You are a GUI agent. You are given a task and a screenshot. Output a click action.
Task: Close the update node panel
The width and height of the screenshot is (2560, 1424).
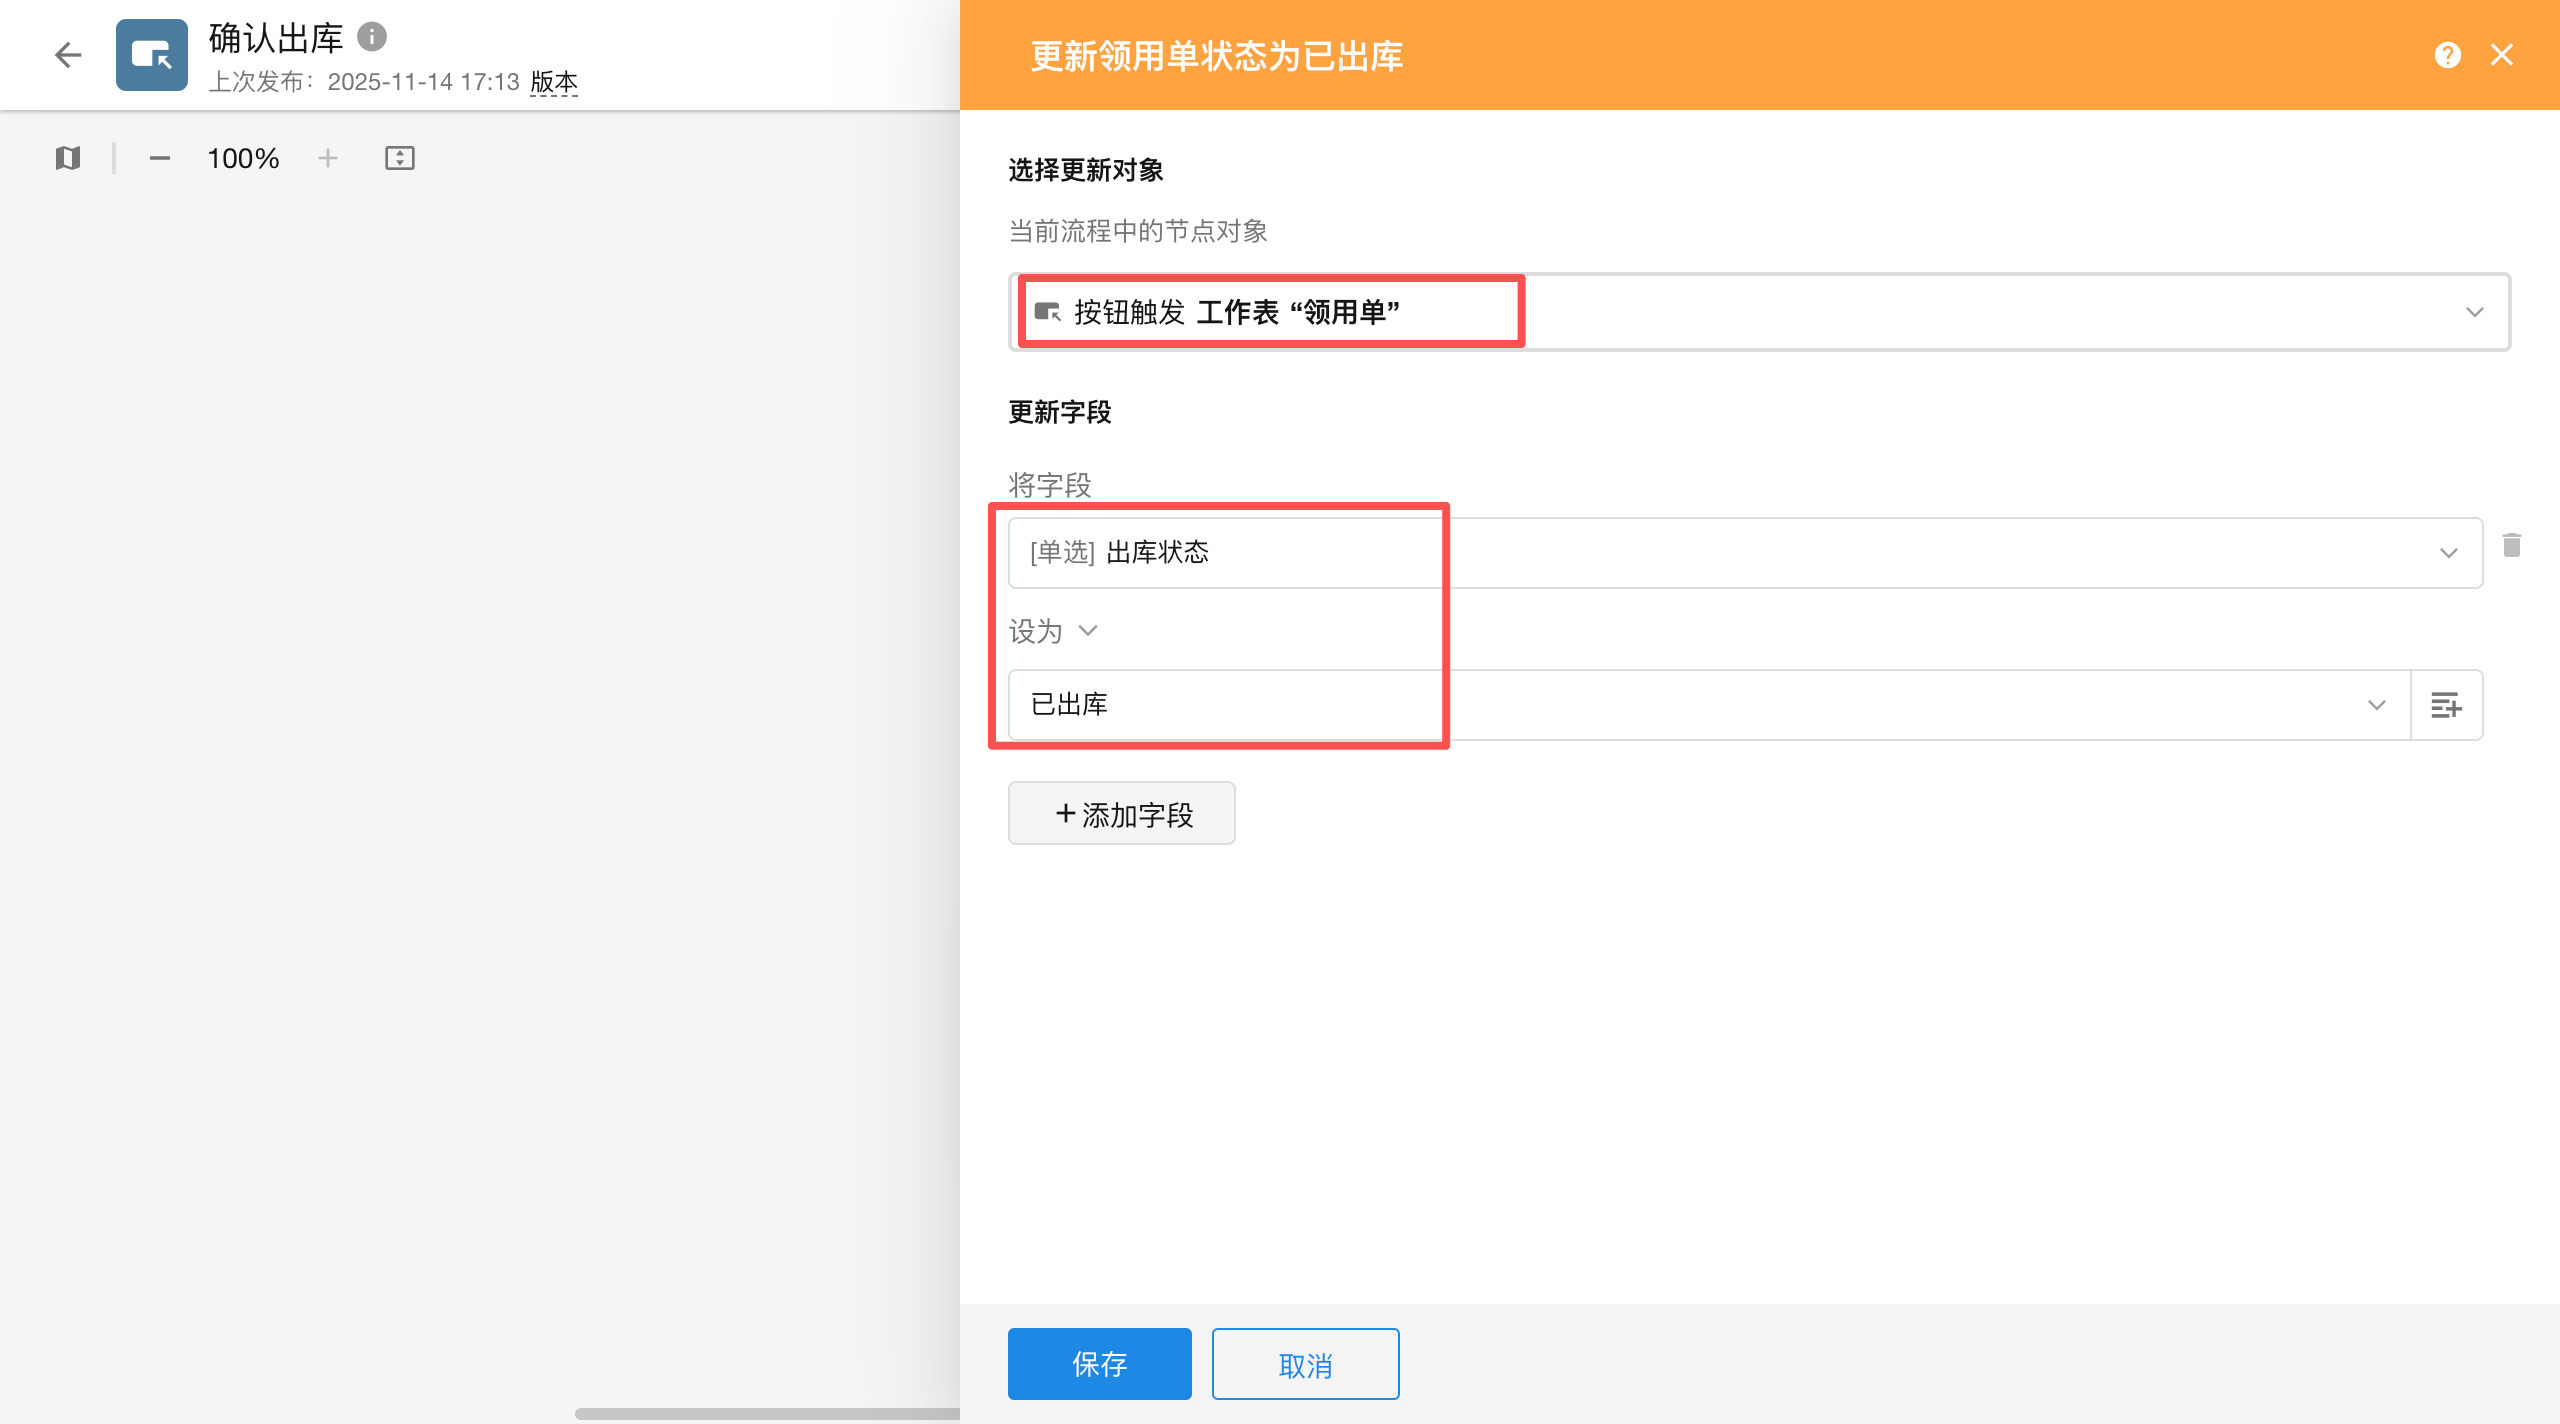pos(2502,55)
